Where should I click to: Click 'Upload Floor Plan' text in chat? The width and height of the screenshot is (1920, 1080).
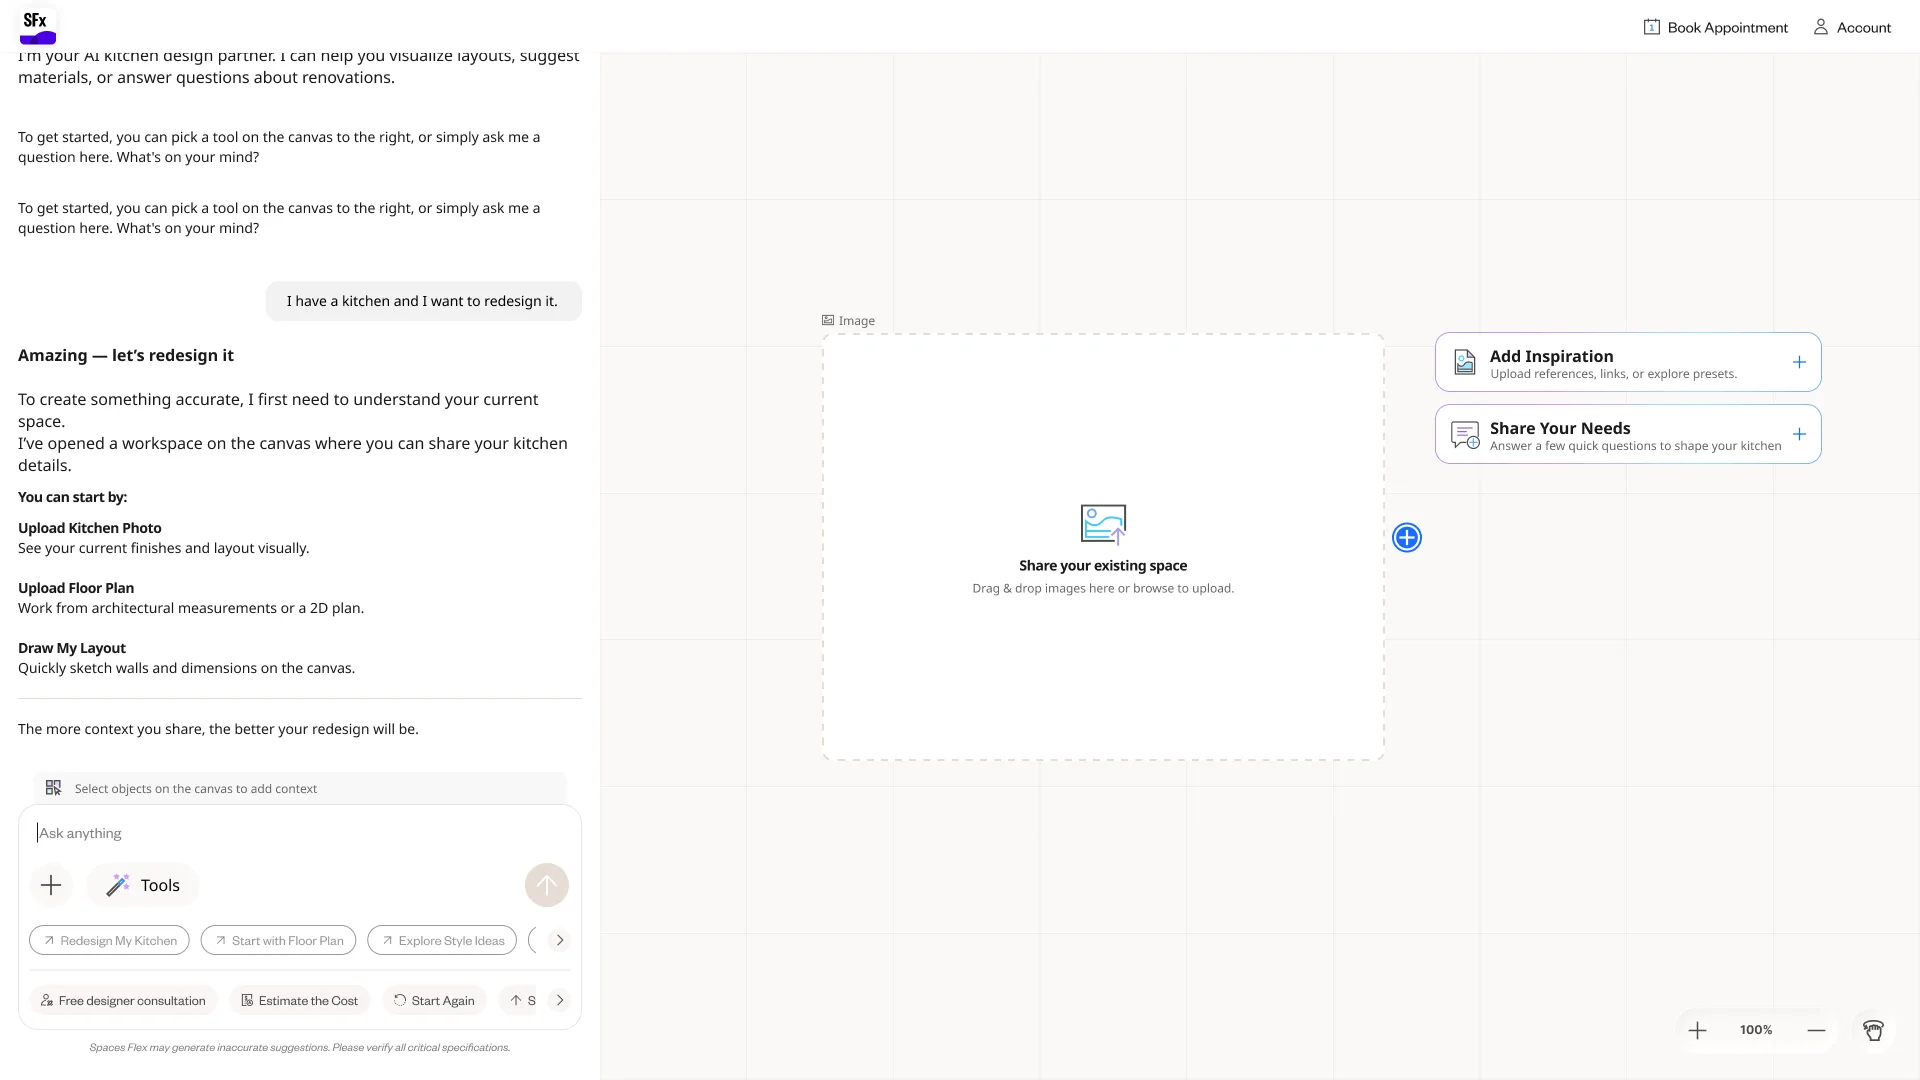point(76,588)
